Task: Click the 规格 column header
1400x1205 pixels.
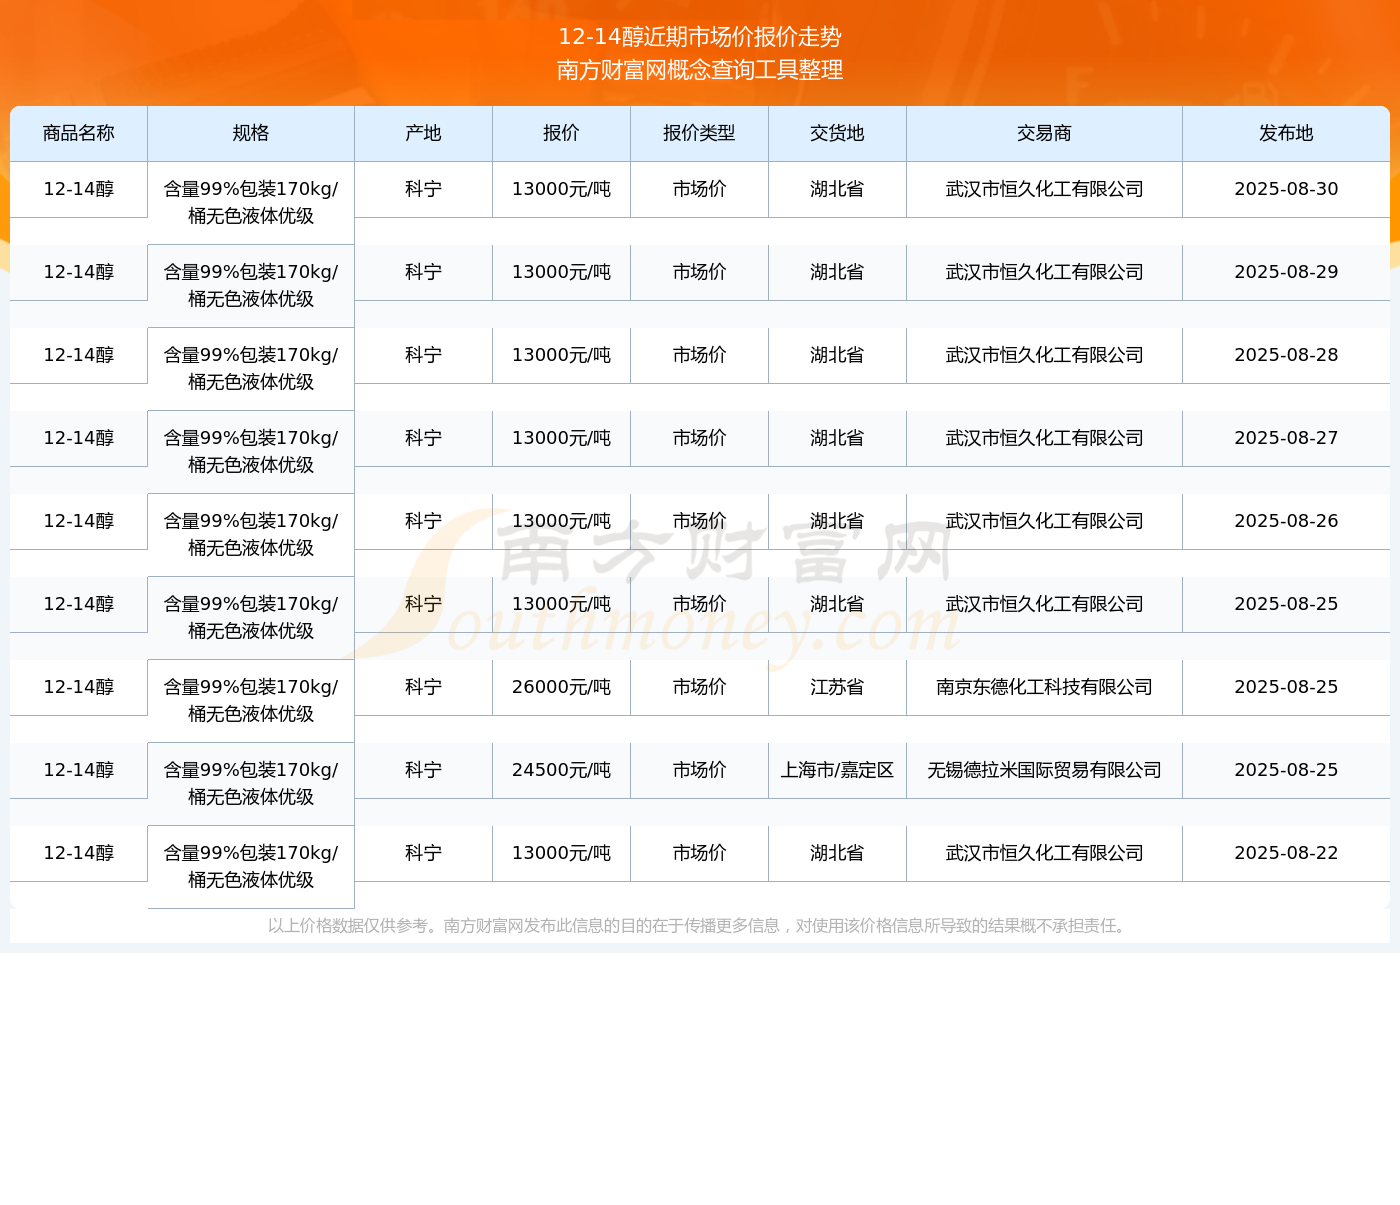Action: click(251, 133)
